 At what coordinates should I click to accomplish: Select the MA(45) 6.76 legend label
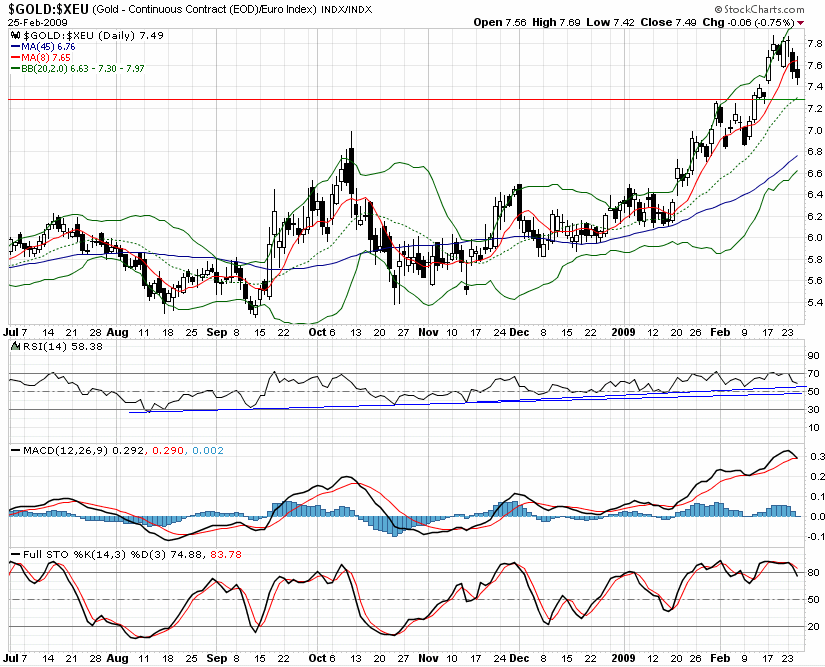48,47
